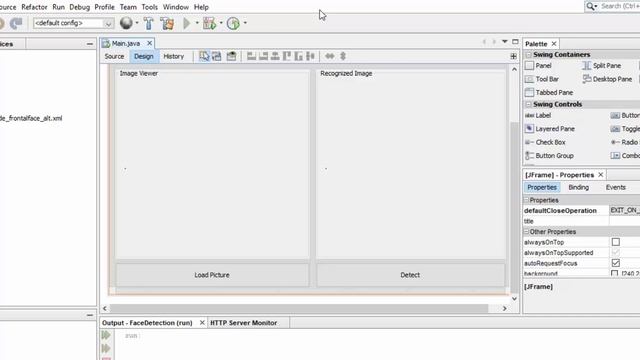
Task: Collapse the Swing Containers section
Action: [x=528, y=54]
